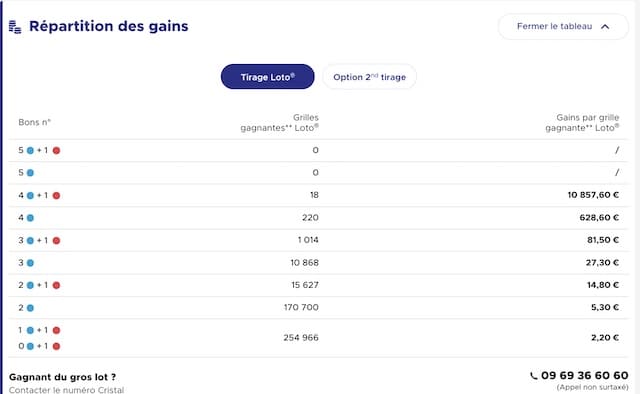Click the blue ball in the 0+1 row
The height and width of the screenshot is (394, 640).
30,346
